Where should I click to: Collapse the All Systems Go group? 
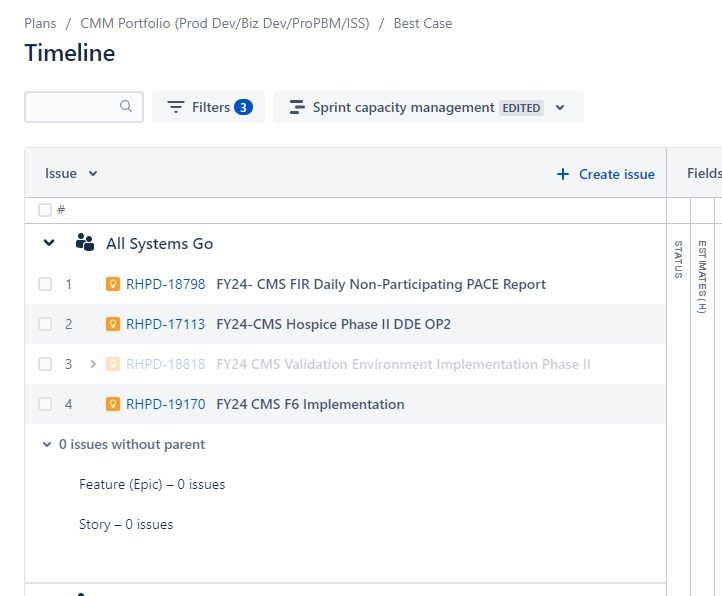49,242
